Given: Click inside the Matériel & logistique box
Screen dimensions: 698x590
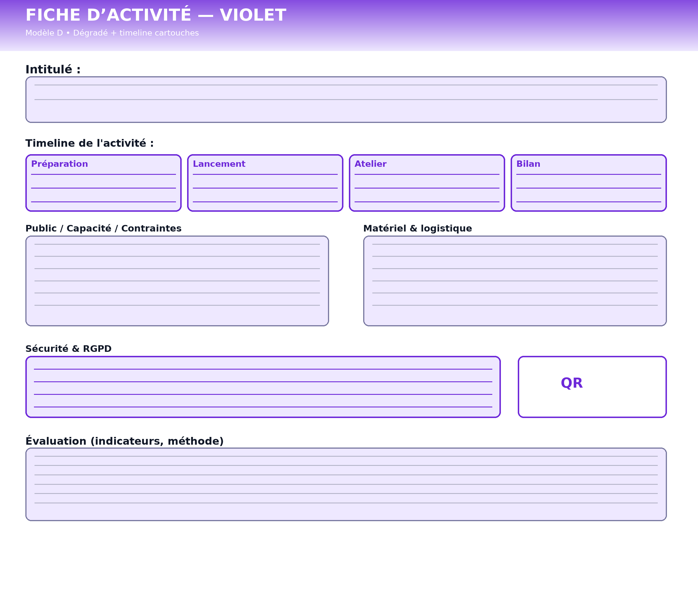Looking at the screenshot, I should coord(514,281).
